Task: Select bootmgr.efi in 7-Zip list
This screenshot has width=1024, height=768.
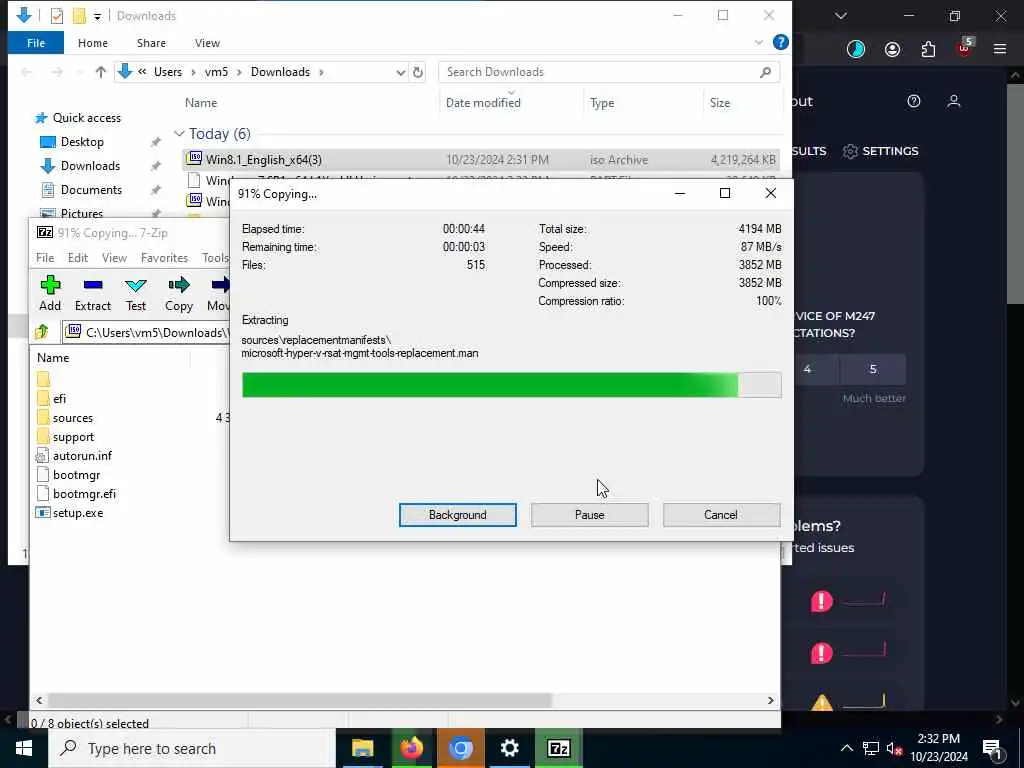Action: pyautogui.click(x=84, y=494)
